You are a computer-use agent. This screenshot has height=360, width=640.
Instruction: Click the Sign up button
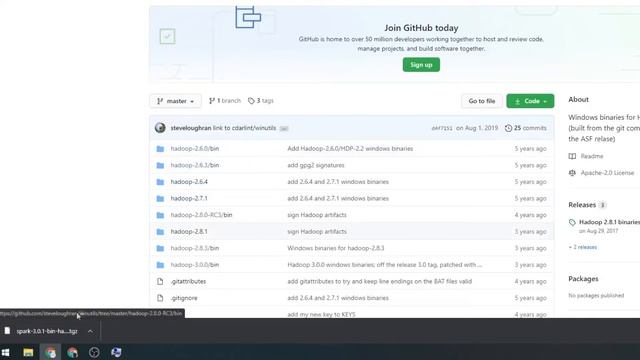(421, 64)
